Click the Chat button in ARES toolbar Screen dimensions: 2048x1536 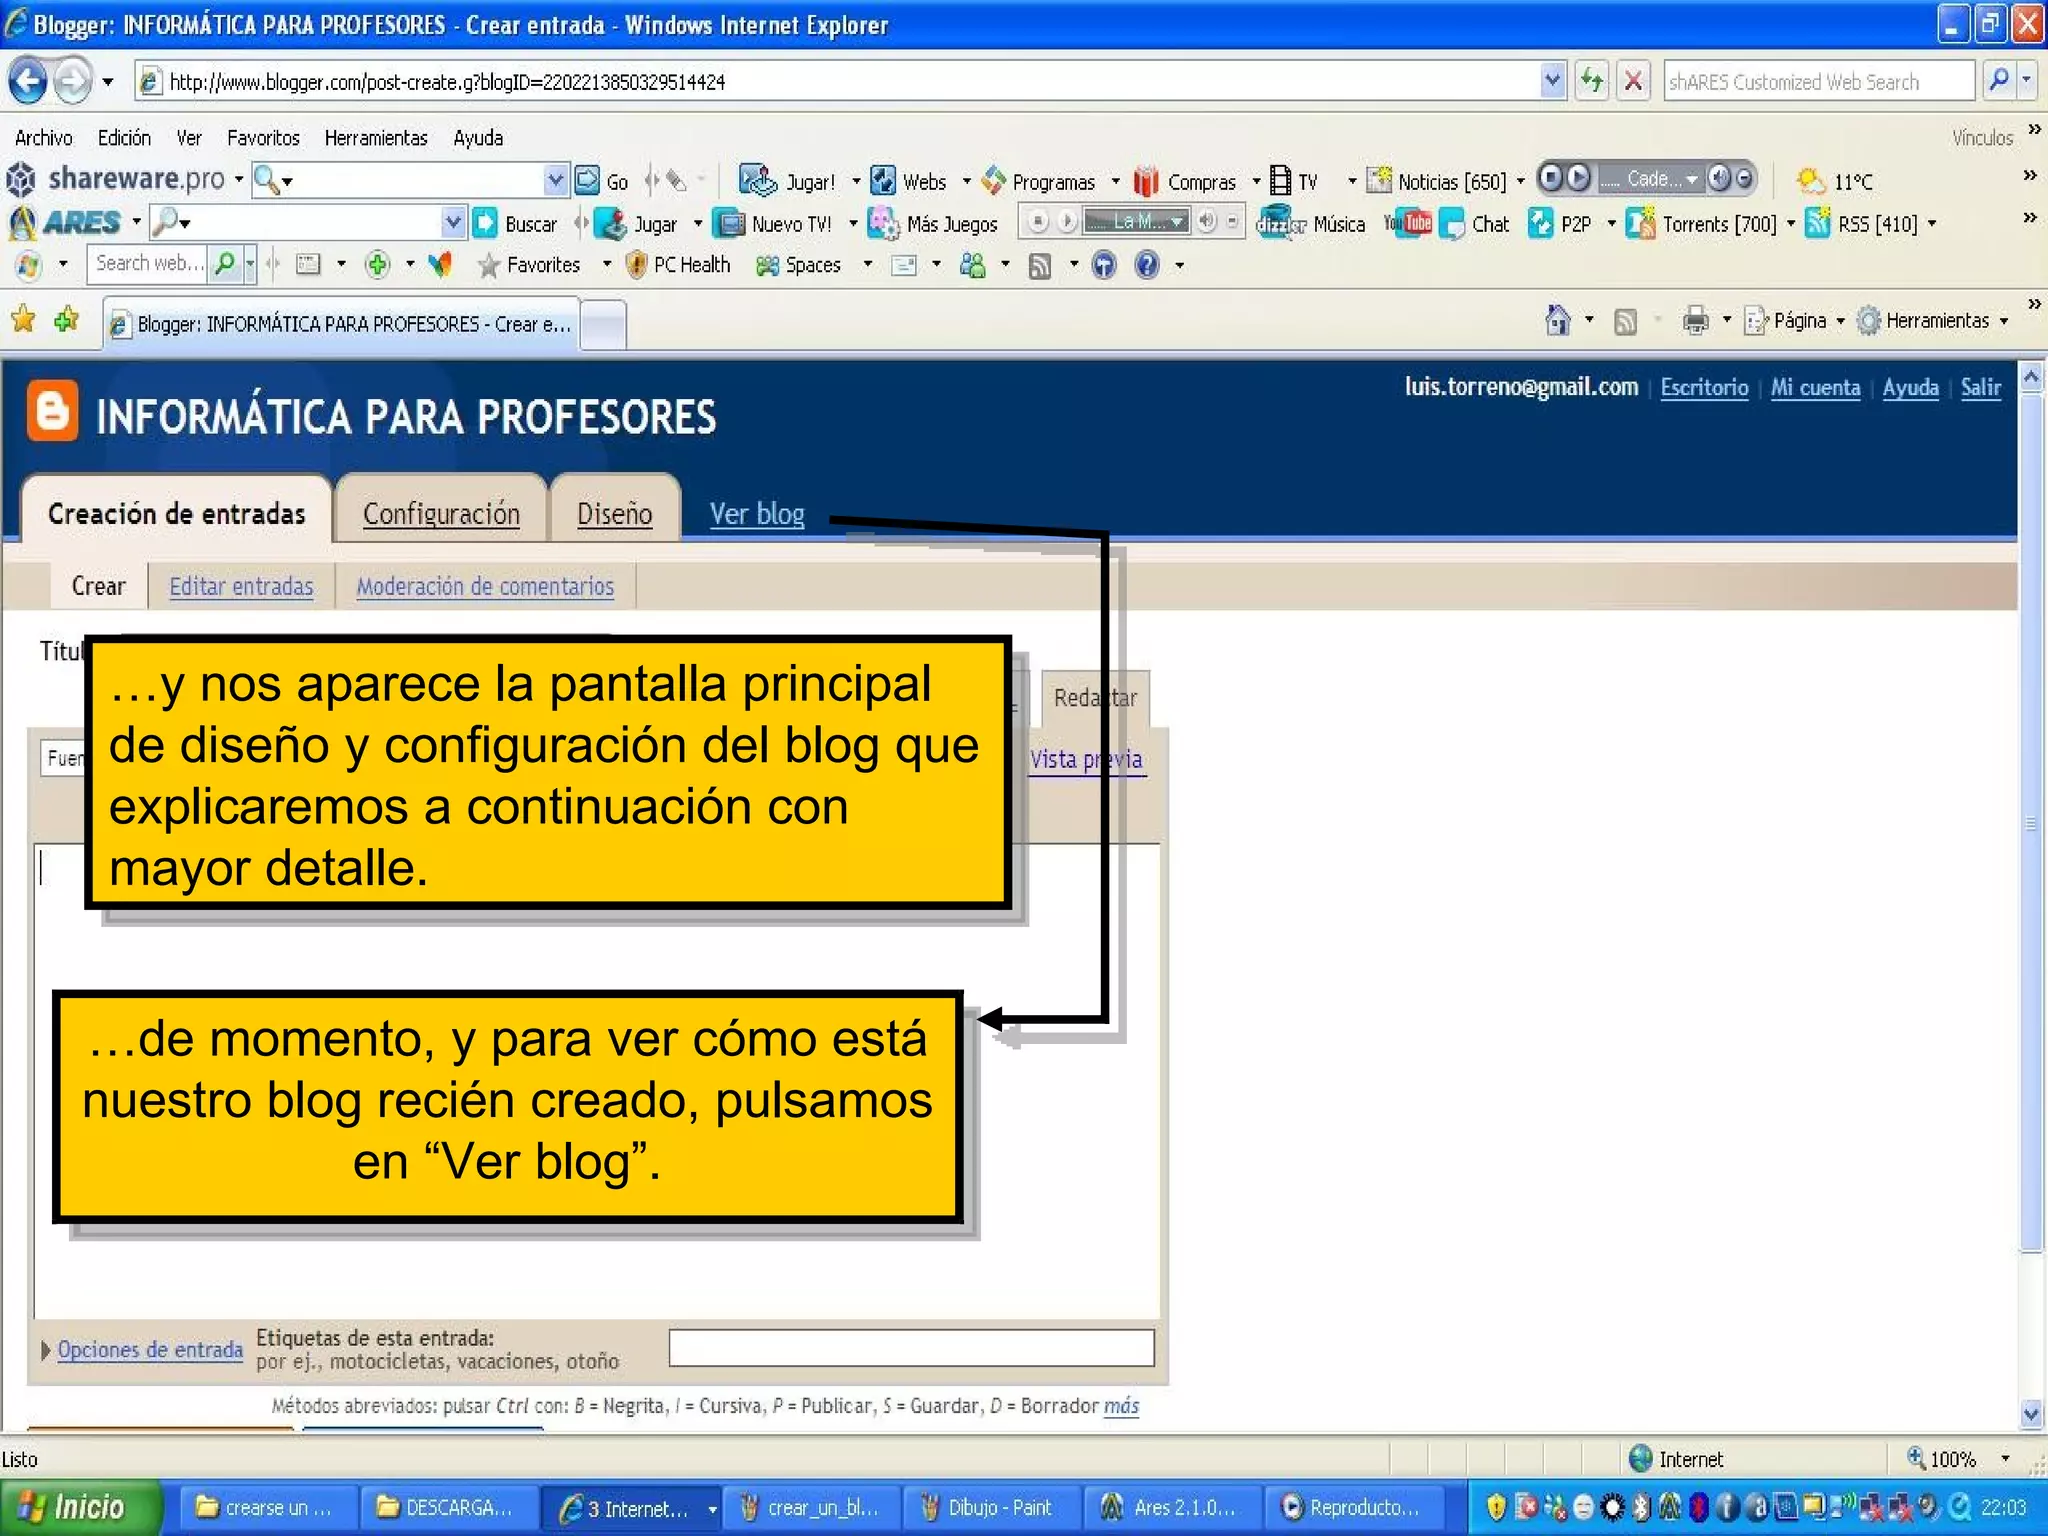click(1475, 224)
